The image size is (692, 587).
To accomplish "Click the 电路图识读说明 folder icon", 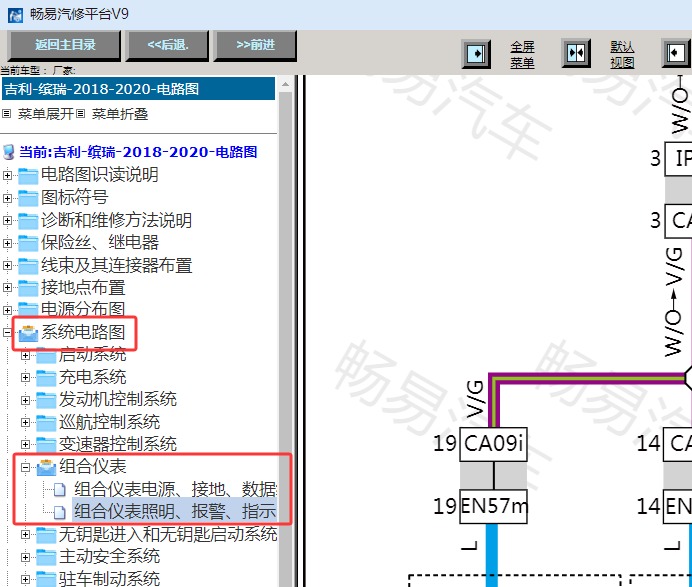I will [28, 176].
